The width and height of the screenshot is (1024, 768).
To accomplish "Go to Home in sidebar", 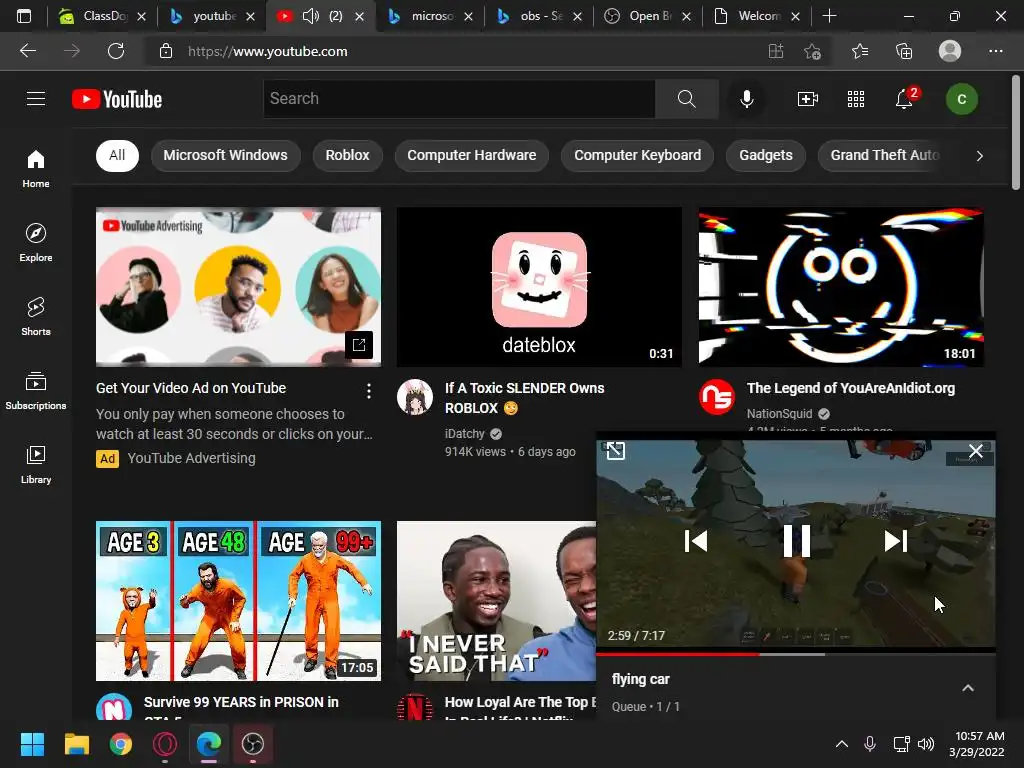I will point(36,168).
